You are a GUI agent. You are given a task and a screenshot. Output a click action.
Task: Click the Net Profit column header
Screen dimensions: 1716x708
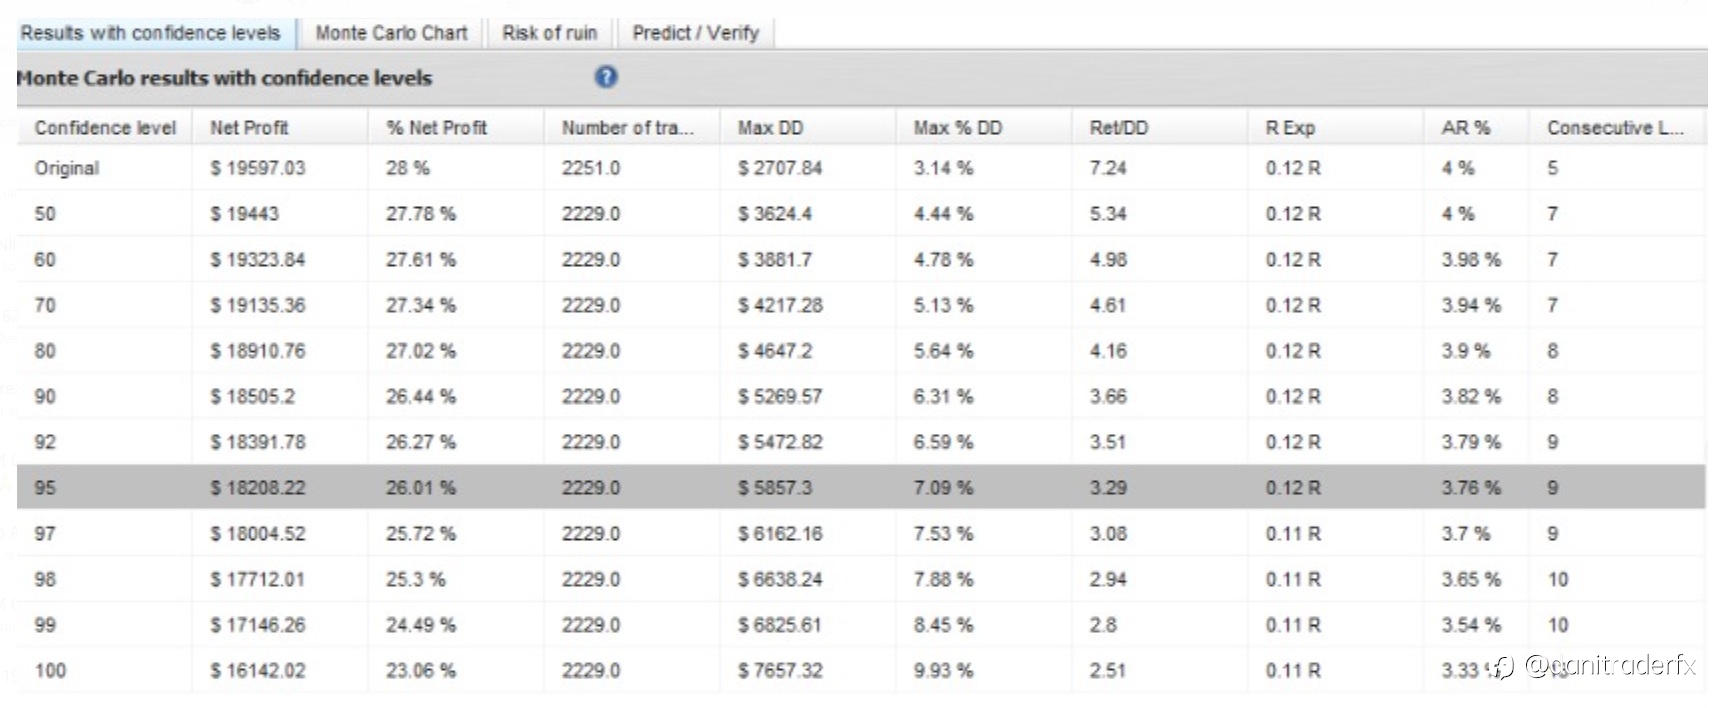249,128
